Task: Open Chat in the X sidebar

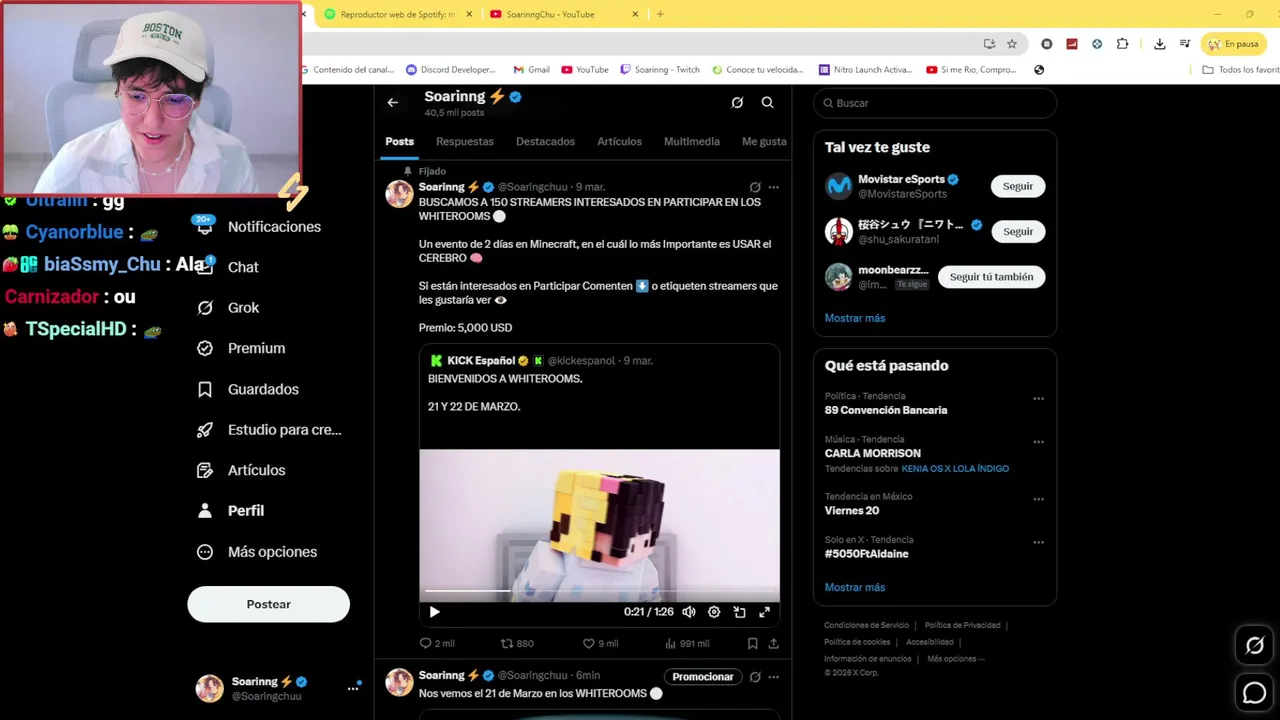Action: 228,267
